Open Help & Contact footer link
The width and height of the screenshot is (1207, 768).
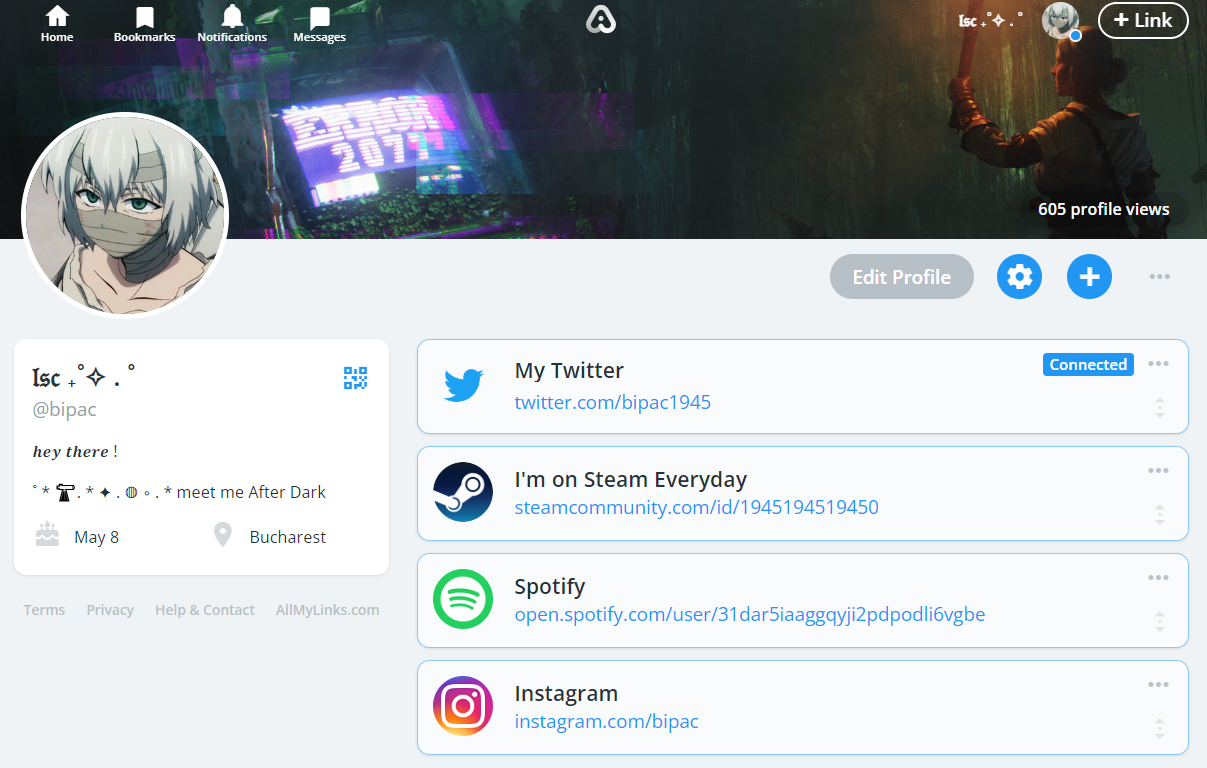coord(205,610)
